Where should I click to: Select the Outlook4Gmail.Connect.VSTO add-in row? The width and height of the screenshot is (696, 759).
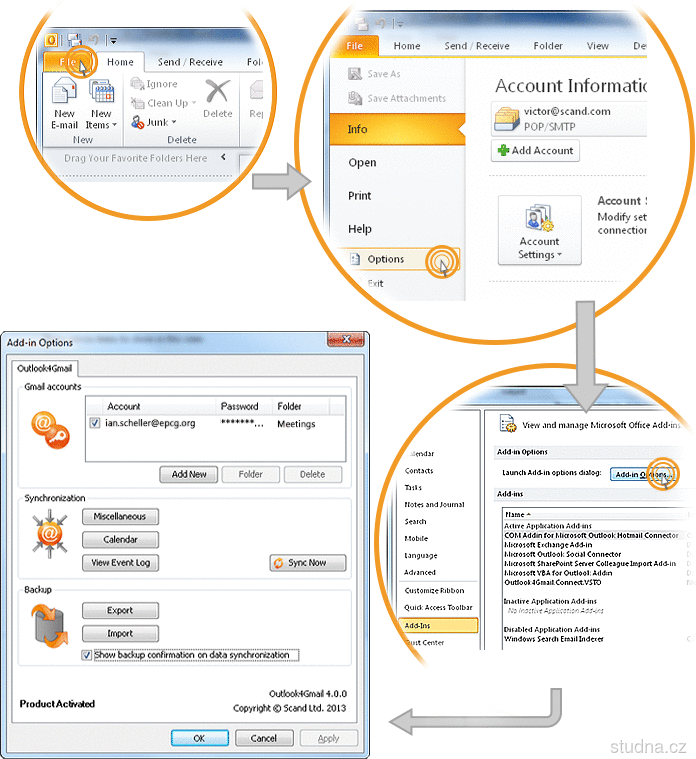click(553, 582)
